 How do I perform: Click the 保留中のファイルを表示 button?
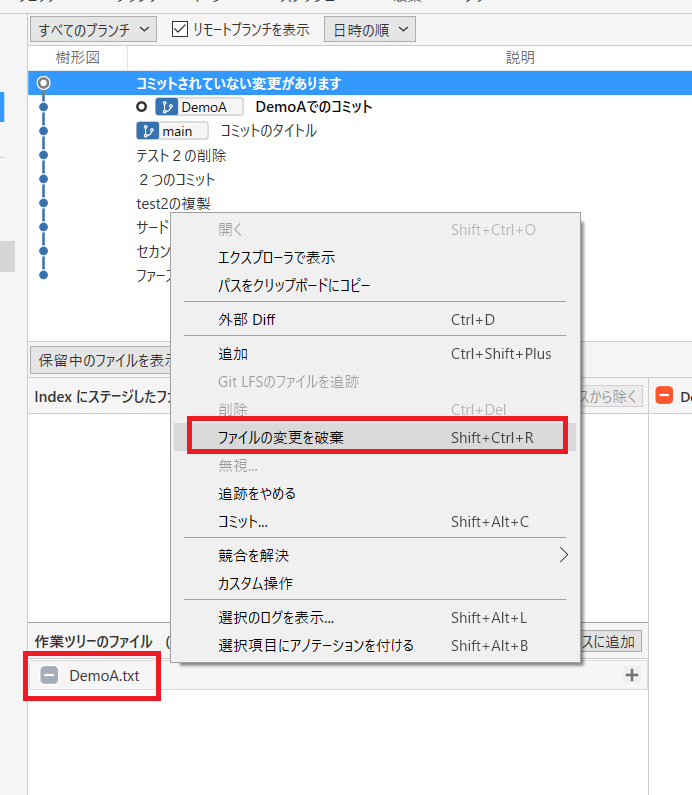pos(105,359)
